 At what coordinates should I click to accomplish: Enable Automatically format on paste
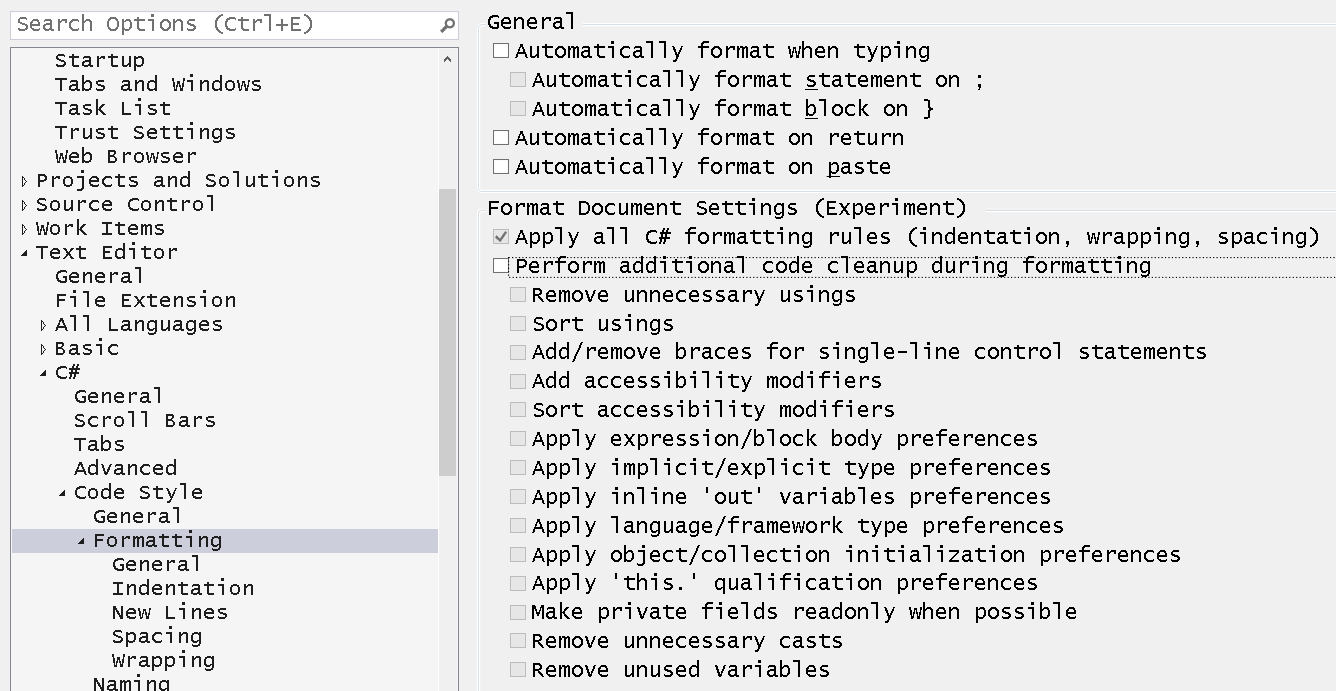click(500, 166)
